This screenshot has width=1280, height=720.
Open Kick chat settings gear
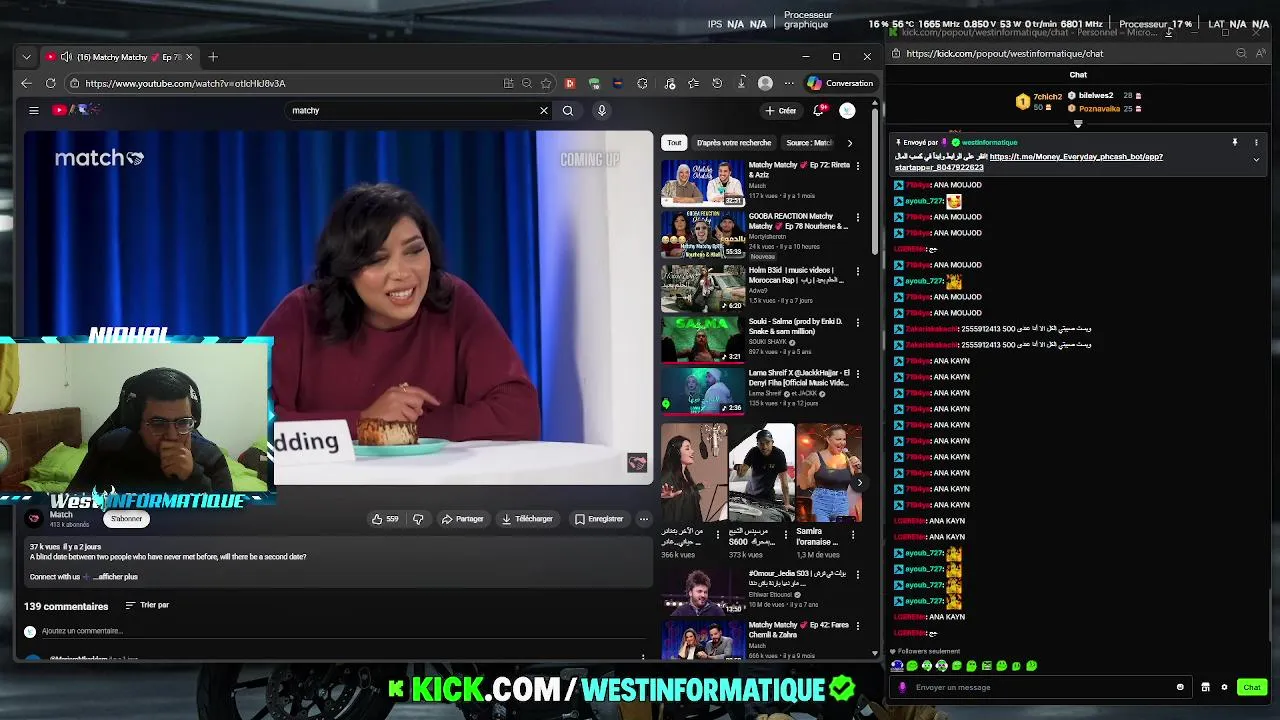[1224, 687]
